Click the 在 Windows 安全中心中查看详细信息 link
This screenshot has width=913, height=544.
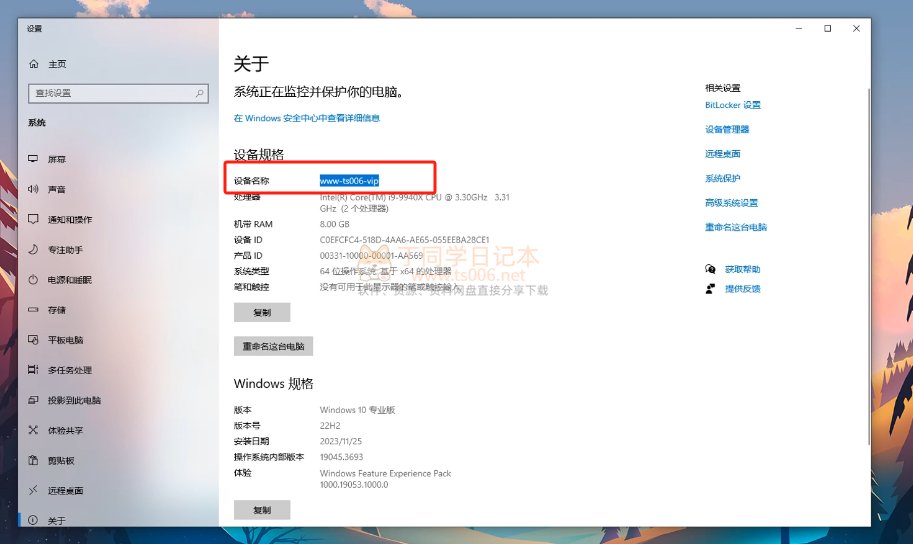pos(306,118)
